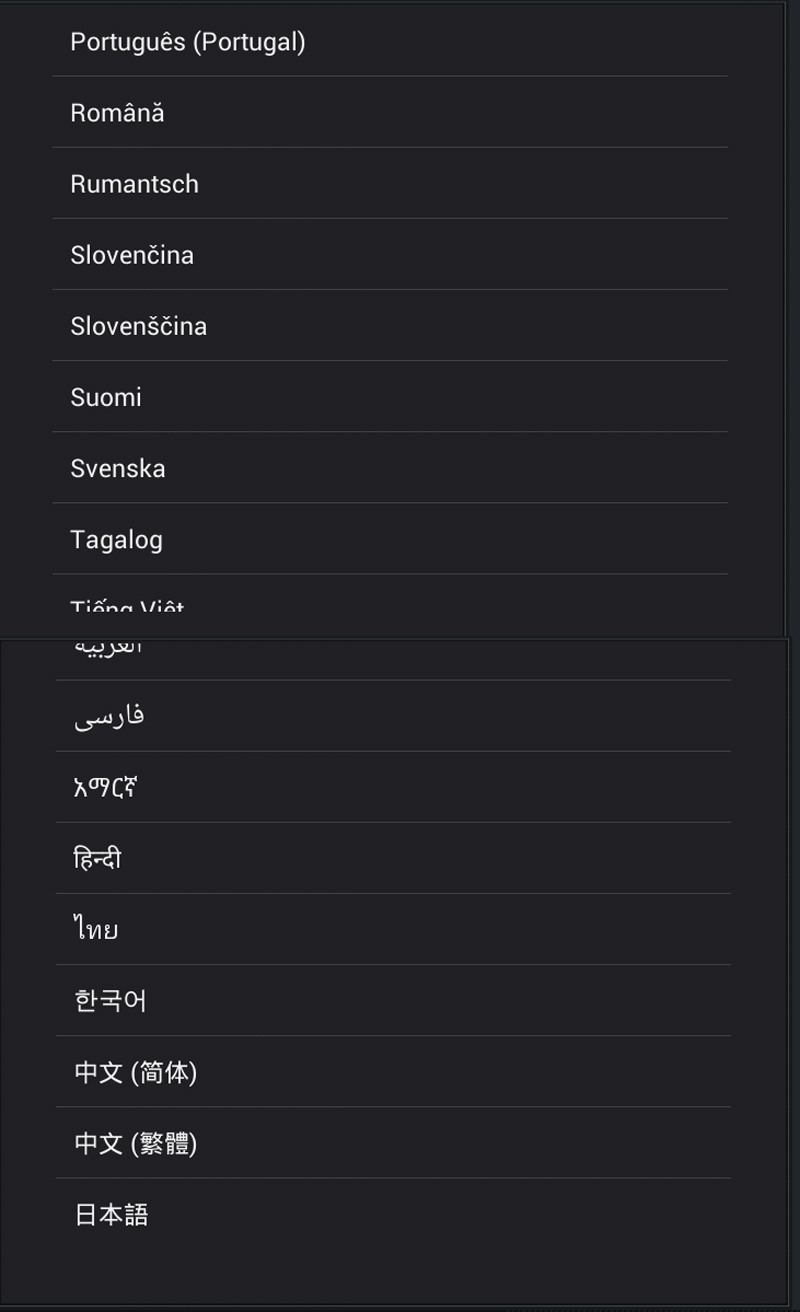Choose the Tagalog language entry
Image resolution: width=800 pixels, height=1312 pixels.
coord(390,538)
